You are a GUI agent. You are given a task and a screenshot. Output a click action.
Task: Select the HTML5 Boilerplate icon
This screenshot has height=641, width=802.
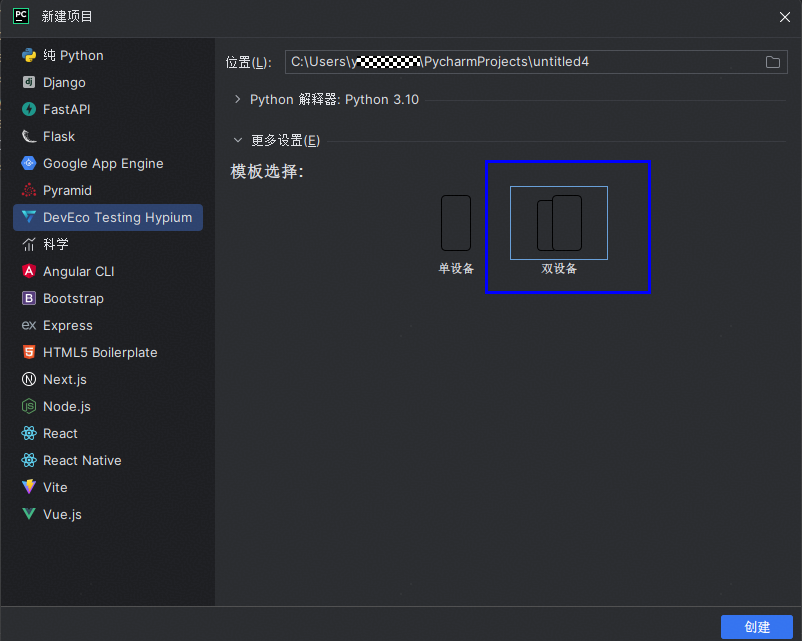(x=29, y=352)
